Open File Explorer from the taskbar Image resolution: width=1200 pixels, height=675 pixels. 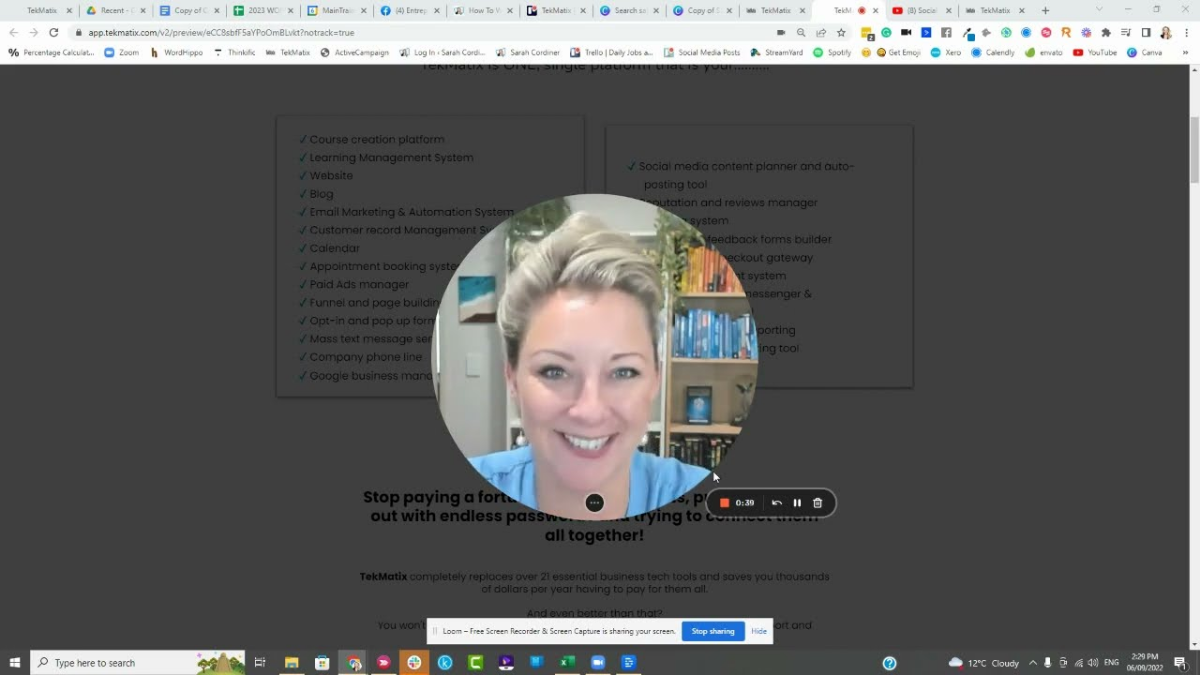pos(291,662)
